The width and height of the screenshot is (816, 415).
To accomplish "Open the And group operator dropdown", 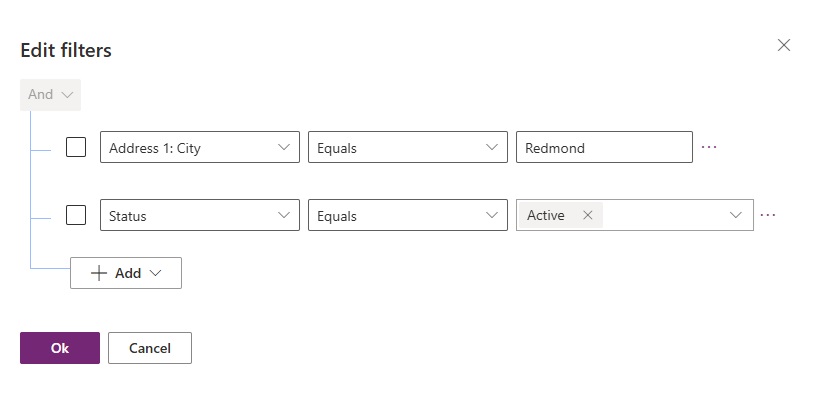I will pos(50,94).
